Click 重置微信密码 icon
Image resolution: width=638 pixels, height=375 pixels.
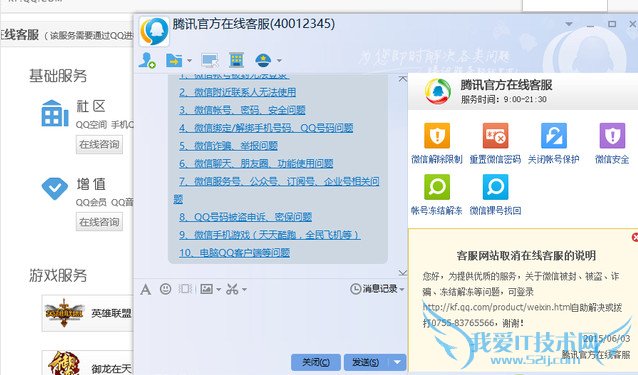pyautogui.click(x=495, y=136)
